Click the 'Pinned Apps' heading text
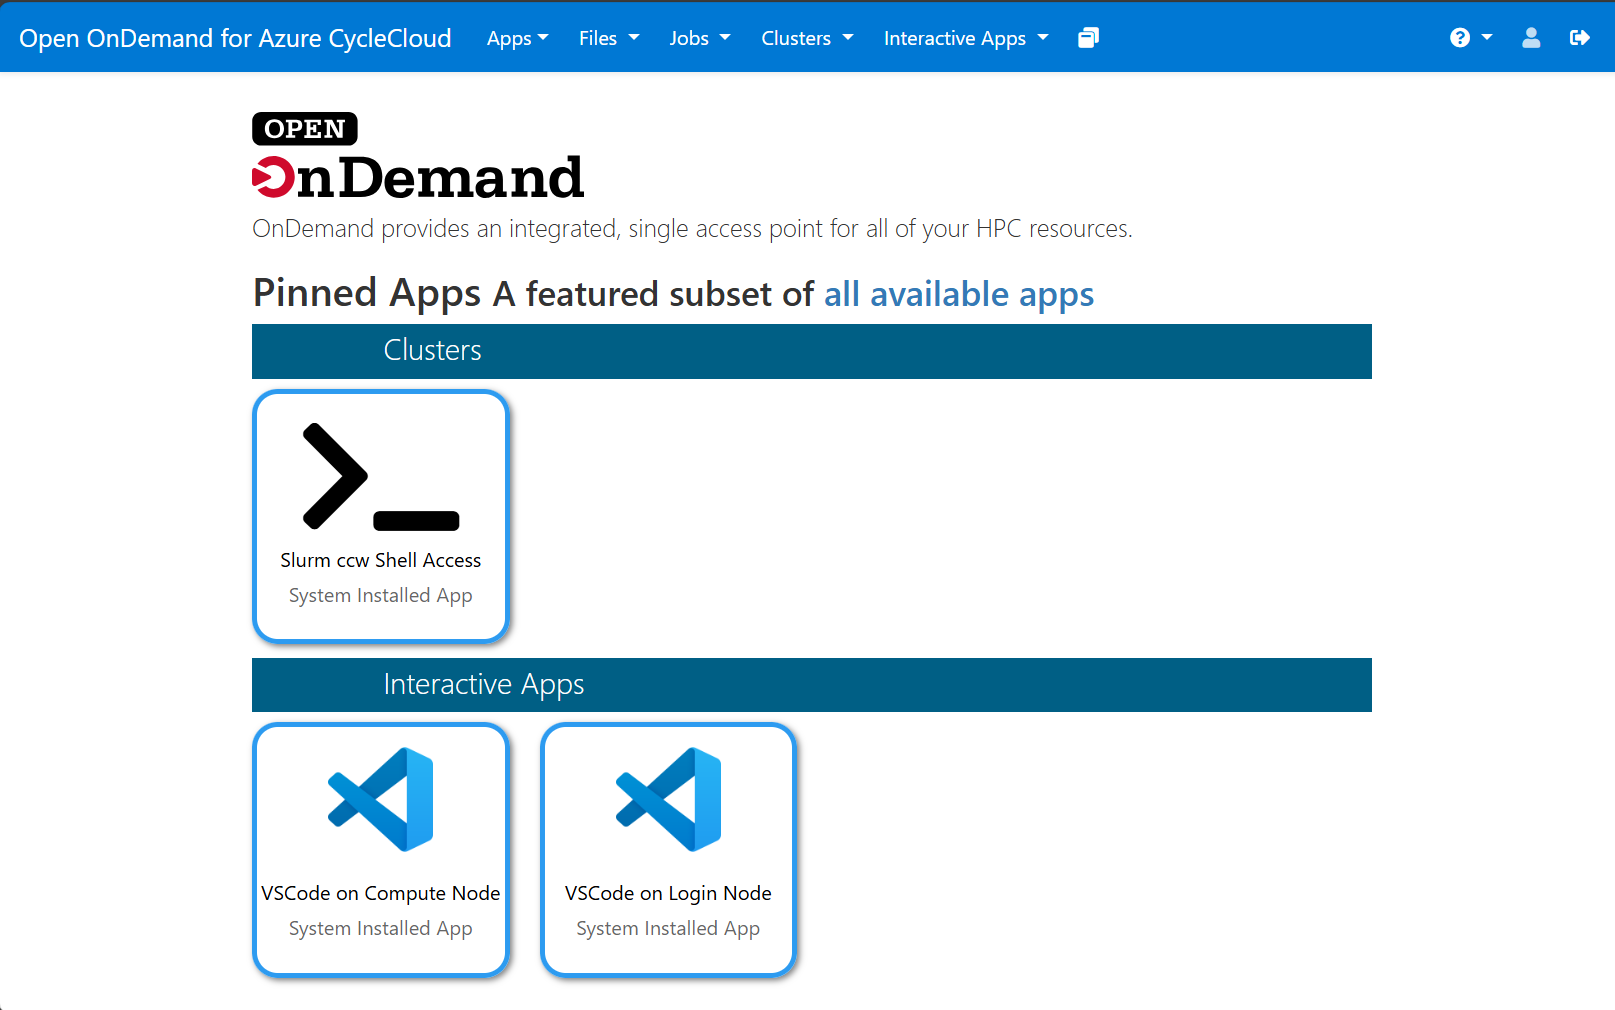 click(x=367, y=294)
